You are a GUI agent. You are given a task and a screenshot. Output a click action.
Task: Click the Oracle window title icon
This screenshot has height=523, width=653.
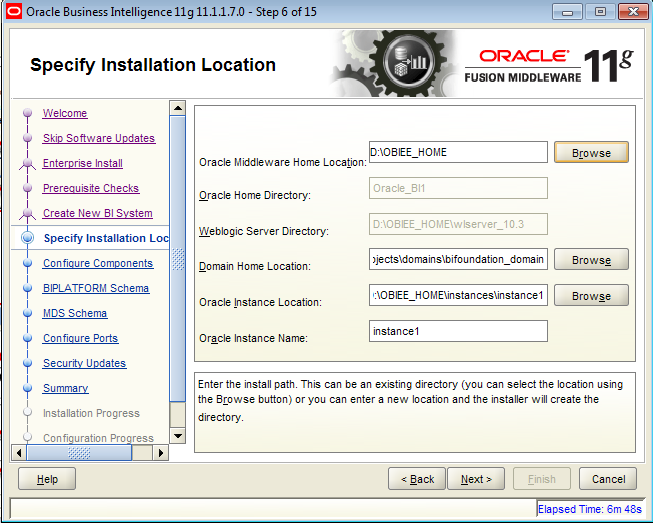(x=14, y=11)
